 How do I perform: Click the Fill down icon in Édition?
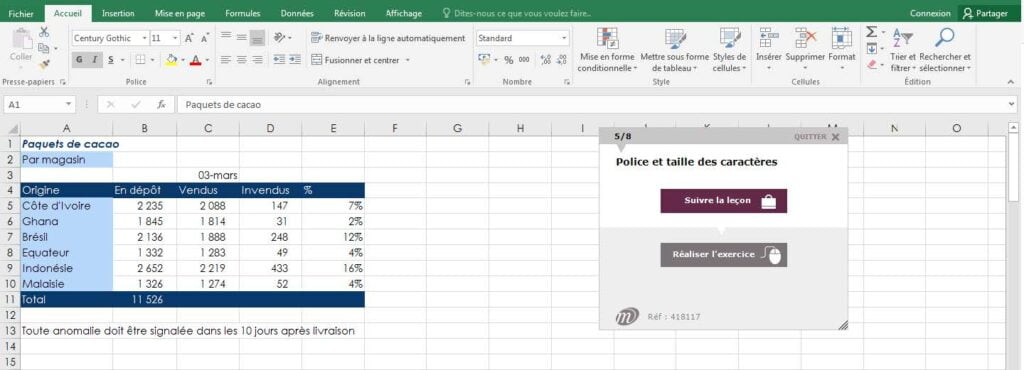pyautogui.click(x=871, y=48)
